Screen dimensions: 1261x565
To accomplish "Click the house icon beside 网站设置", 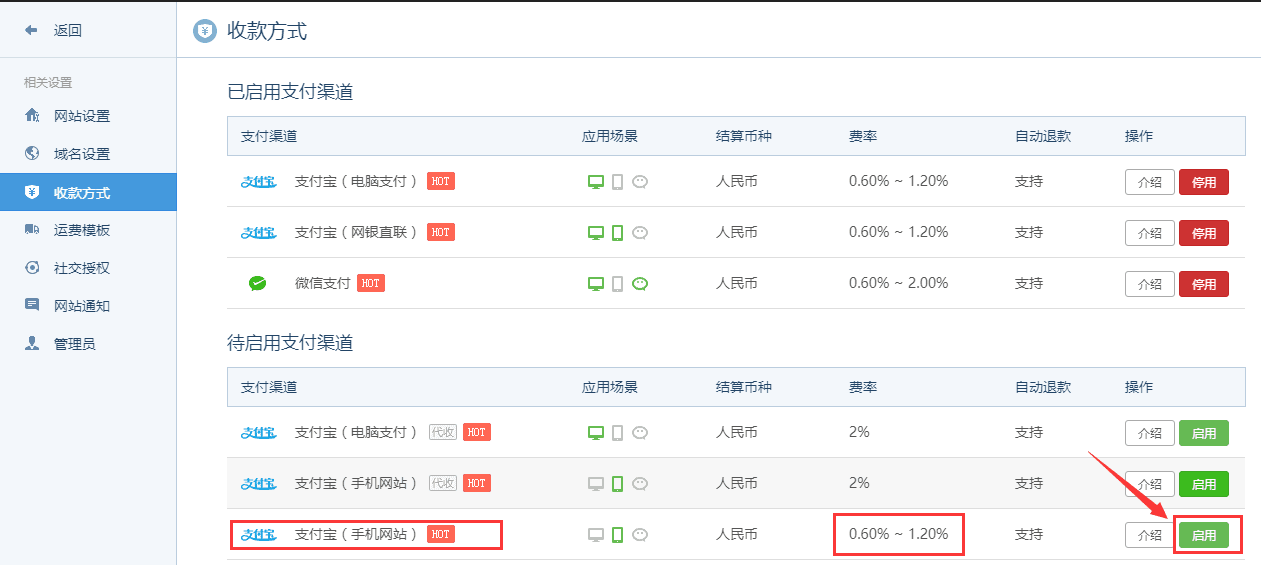I will [x=32, y=116].
